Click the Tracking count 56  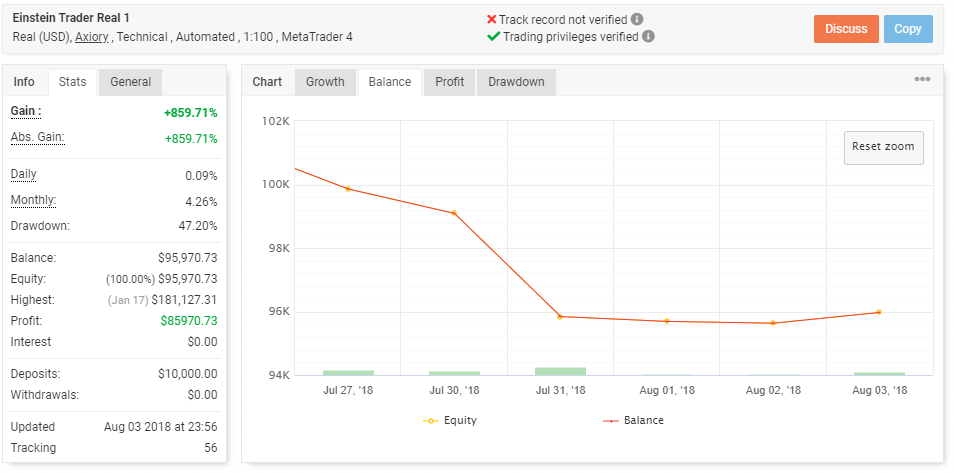[211, 447]
